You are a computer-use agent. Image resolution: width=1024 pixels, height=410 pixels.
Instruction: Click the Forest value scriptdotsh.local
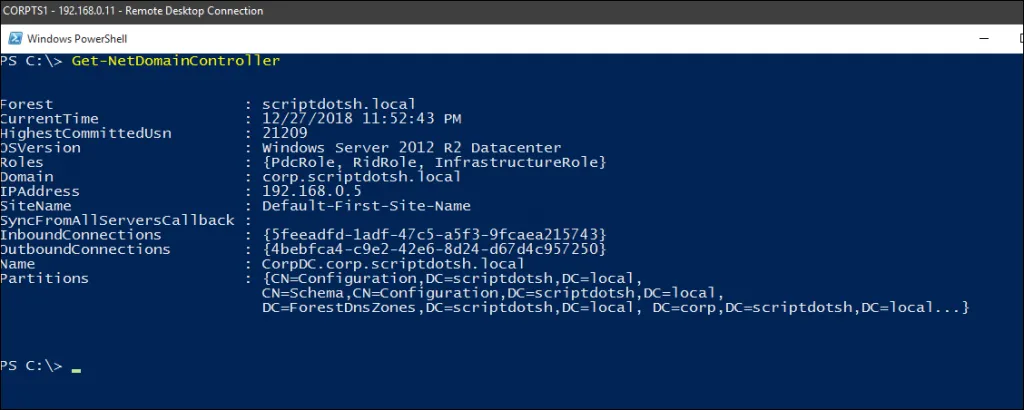coord(339,104)
